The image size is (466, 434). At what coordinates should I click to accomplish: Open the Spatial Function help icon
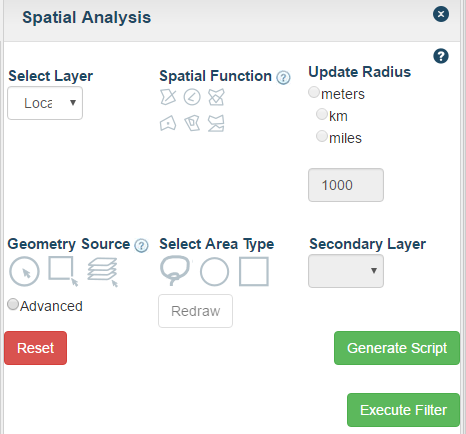click(283, 78)
